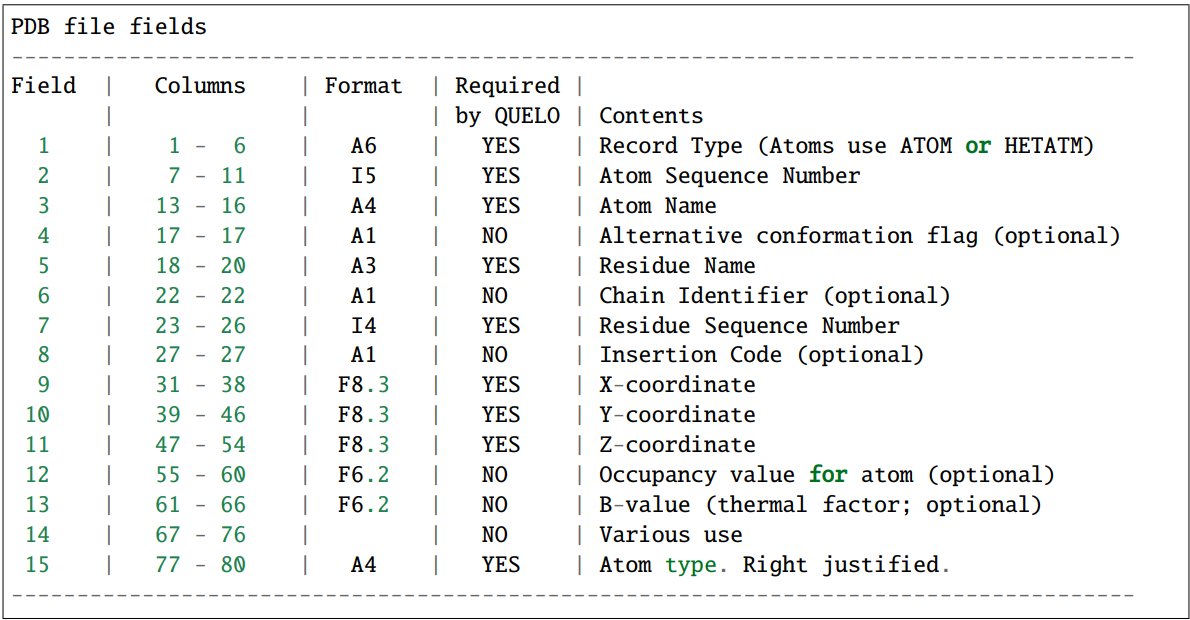
Task: Click the 'I4' format for Residue Sequence Number
Action: [x=364, y=326]
